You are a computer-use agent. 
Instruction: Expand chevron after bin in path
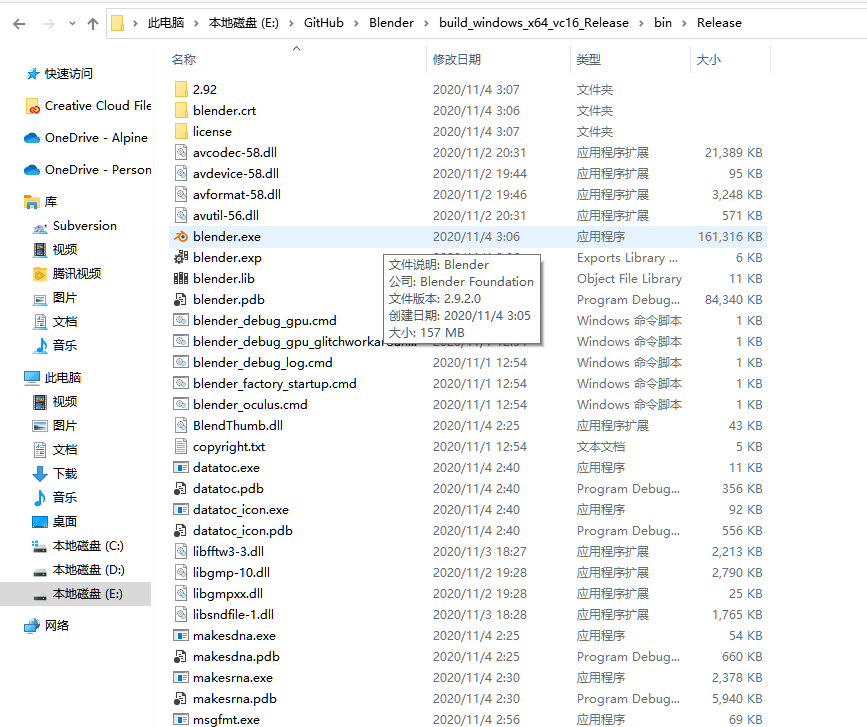684,23
